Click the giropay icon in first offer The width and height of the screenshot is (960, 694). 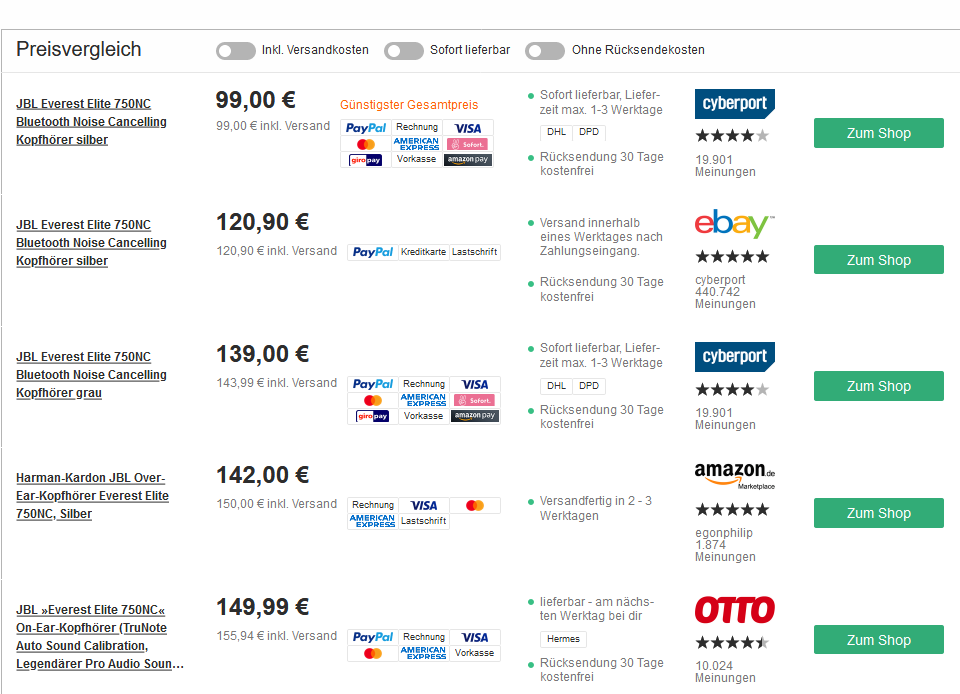point(366,160)
